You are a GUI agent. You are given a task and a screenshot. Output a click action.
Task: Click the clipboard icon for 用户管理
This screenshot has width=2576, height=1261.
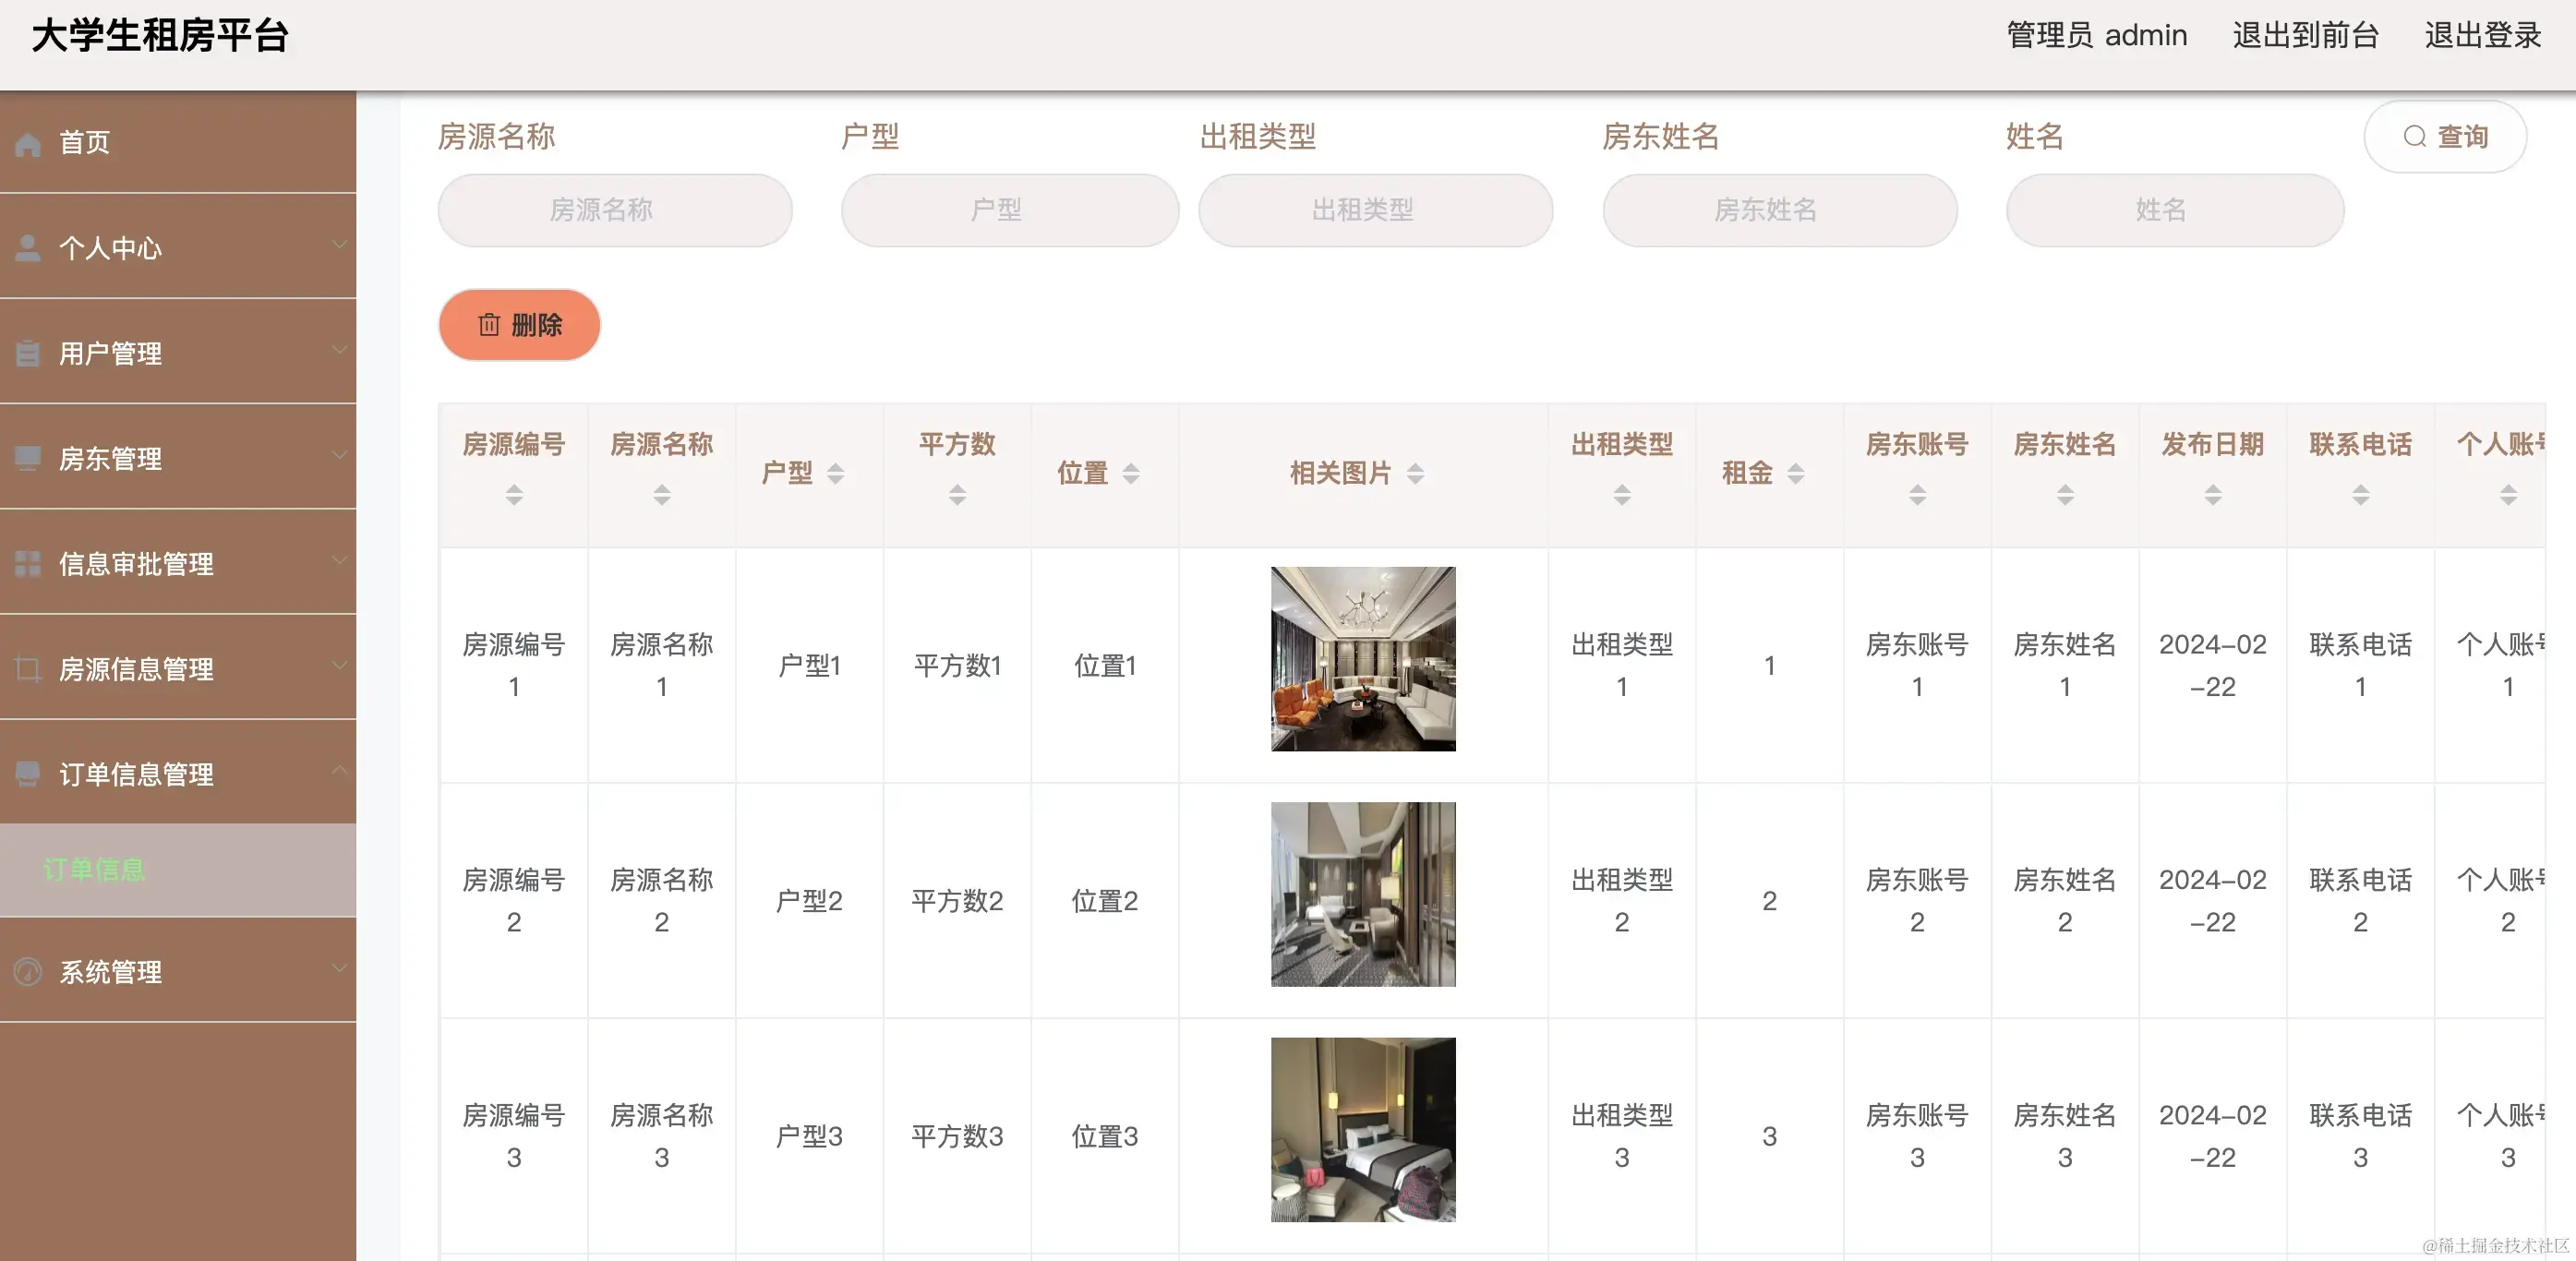tap(27, 352)
